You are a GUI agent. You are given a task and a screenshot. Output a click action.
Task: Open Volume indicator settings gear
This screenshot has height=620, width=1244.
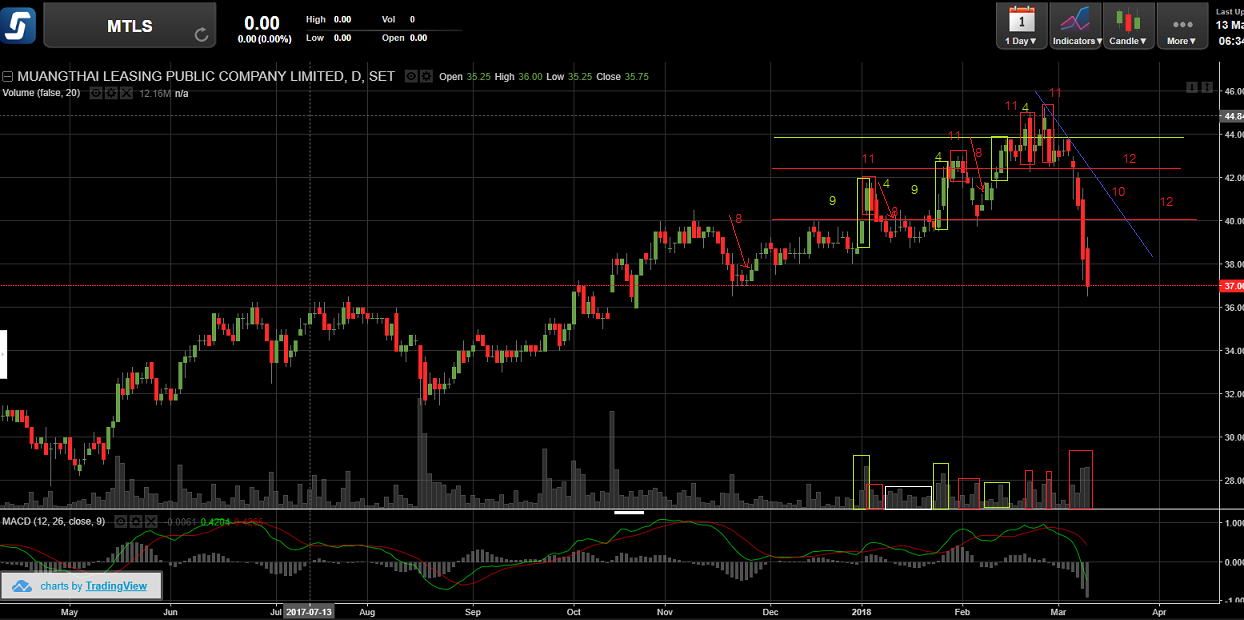pos(112,92)
